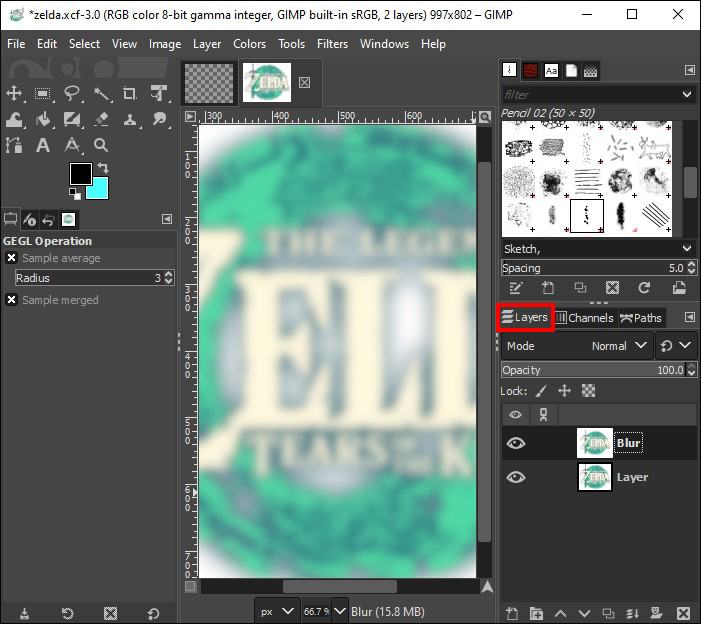The height and width of the screenshot is (624, 701).
Task: Select the Warp Transform tool
Action: coord(14,119)
